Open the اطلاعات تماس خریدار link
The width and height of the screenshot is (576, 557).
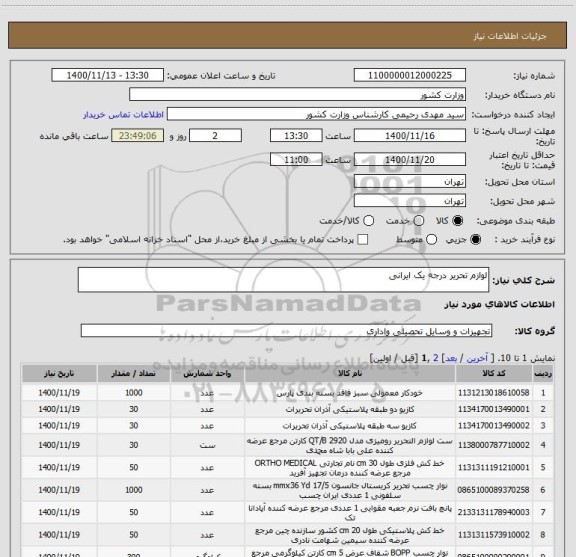pyautogui.click(x=123, y=115)
